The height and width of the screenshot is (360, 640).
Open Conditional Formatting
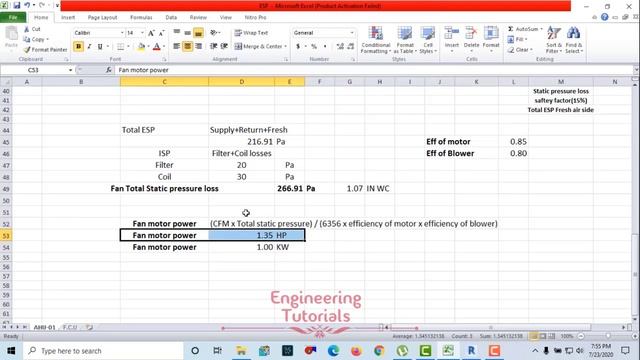pos(376,40)
